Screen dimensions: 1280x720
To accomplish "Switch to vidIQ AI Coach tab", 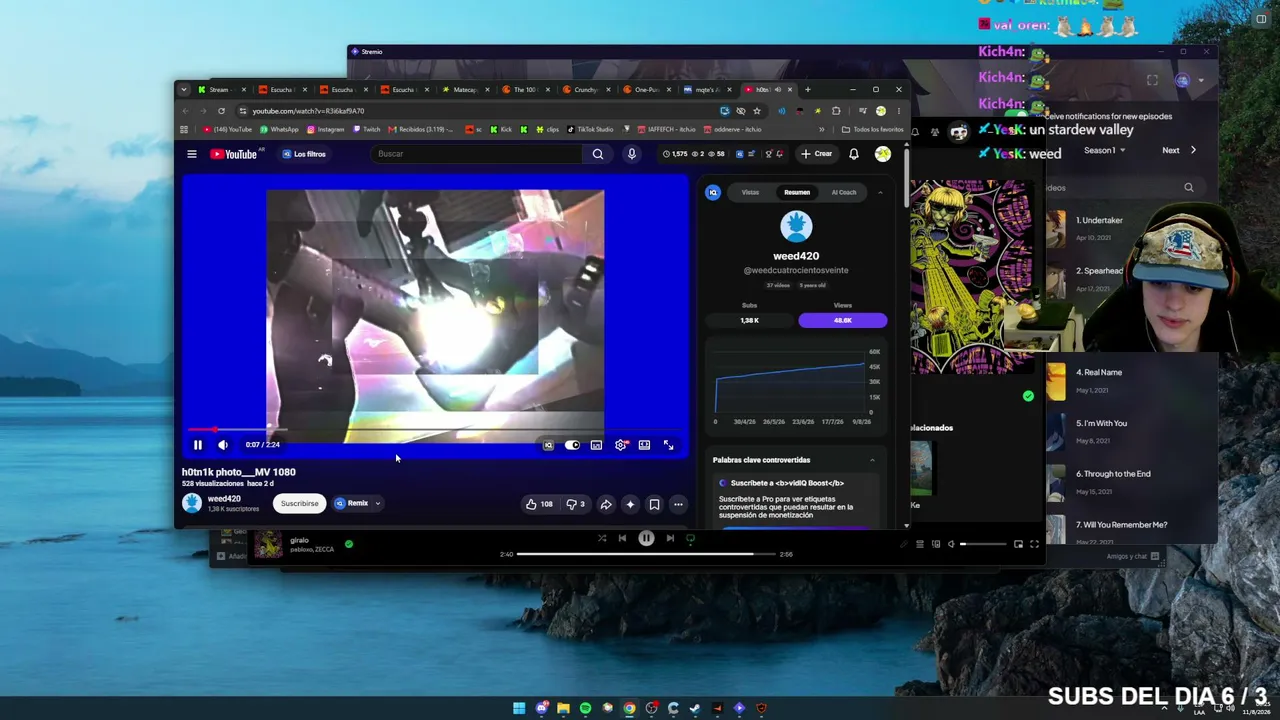I will (x=844, y=192).
